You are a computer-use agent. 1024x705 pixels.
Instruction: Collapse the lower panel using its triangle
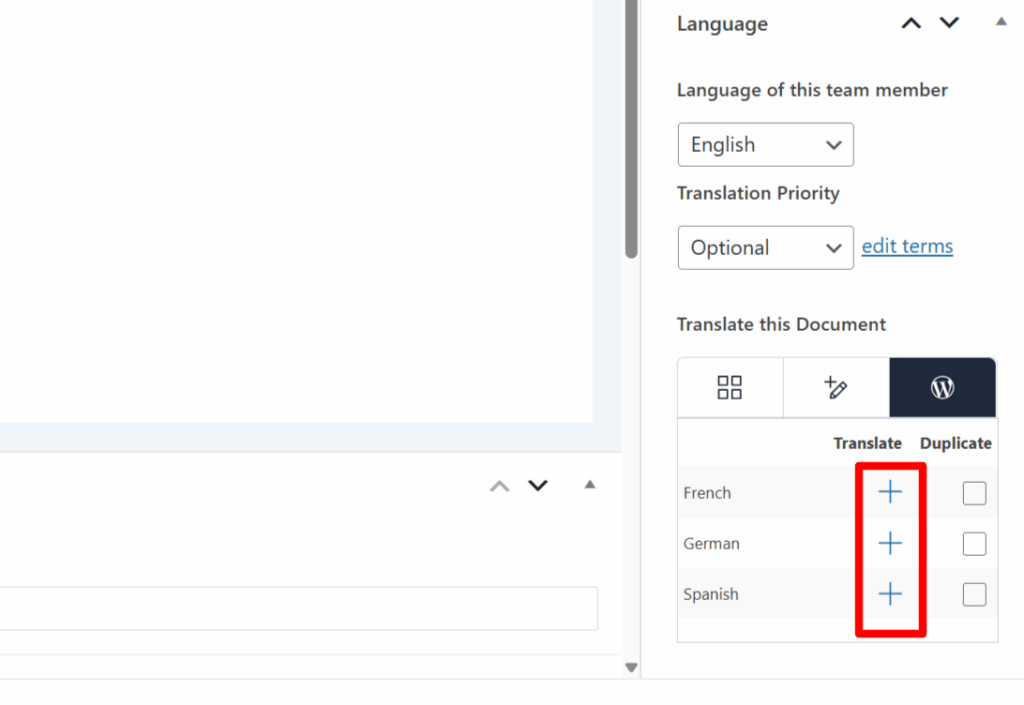click(x=589, y=484)
